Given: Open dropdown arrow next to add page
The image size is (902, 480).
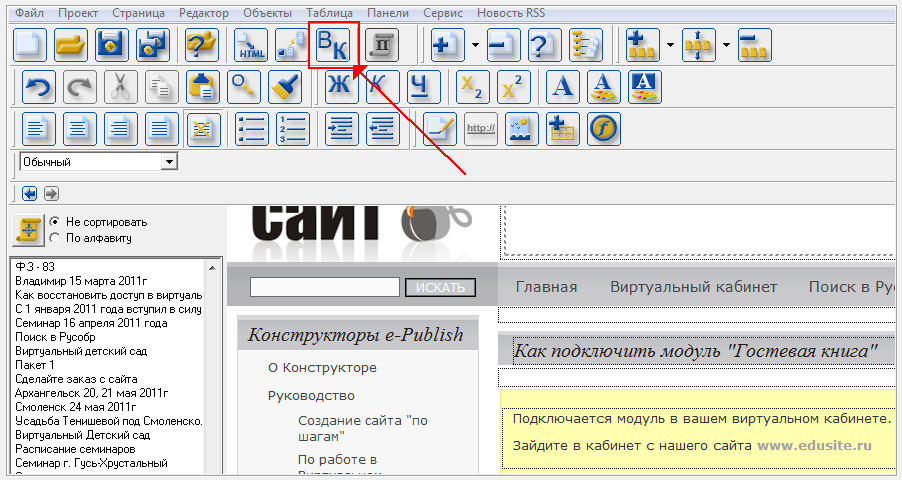Looking at the screenshot, I should (x=475, y=45).
